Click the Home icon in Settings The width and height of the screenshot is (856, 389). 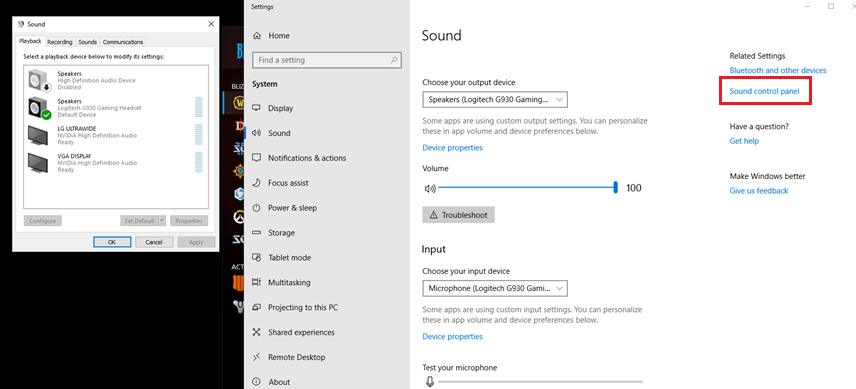(x=257, y=35)
